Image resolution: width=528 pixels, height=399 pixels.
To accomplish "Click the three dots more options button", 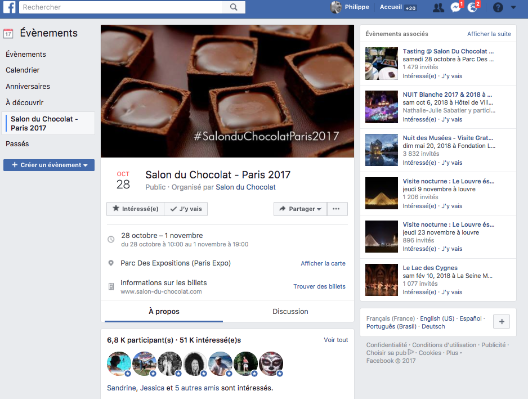I will pos(337,209).
